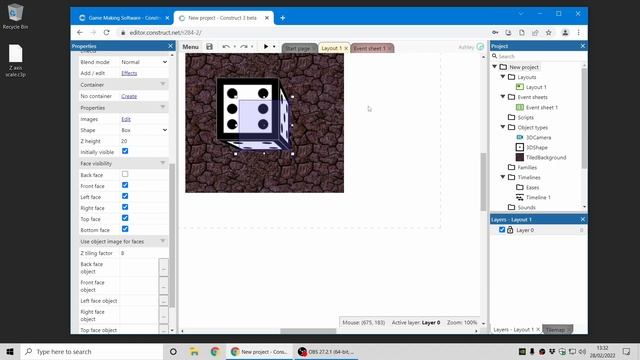
Task: Click the Z height value field
Action: click(144, 141)
